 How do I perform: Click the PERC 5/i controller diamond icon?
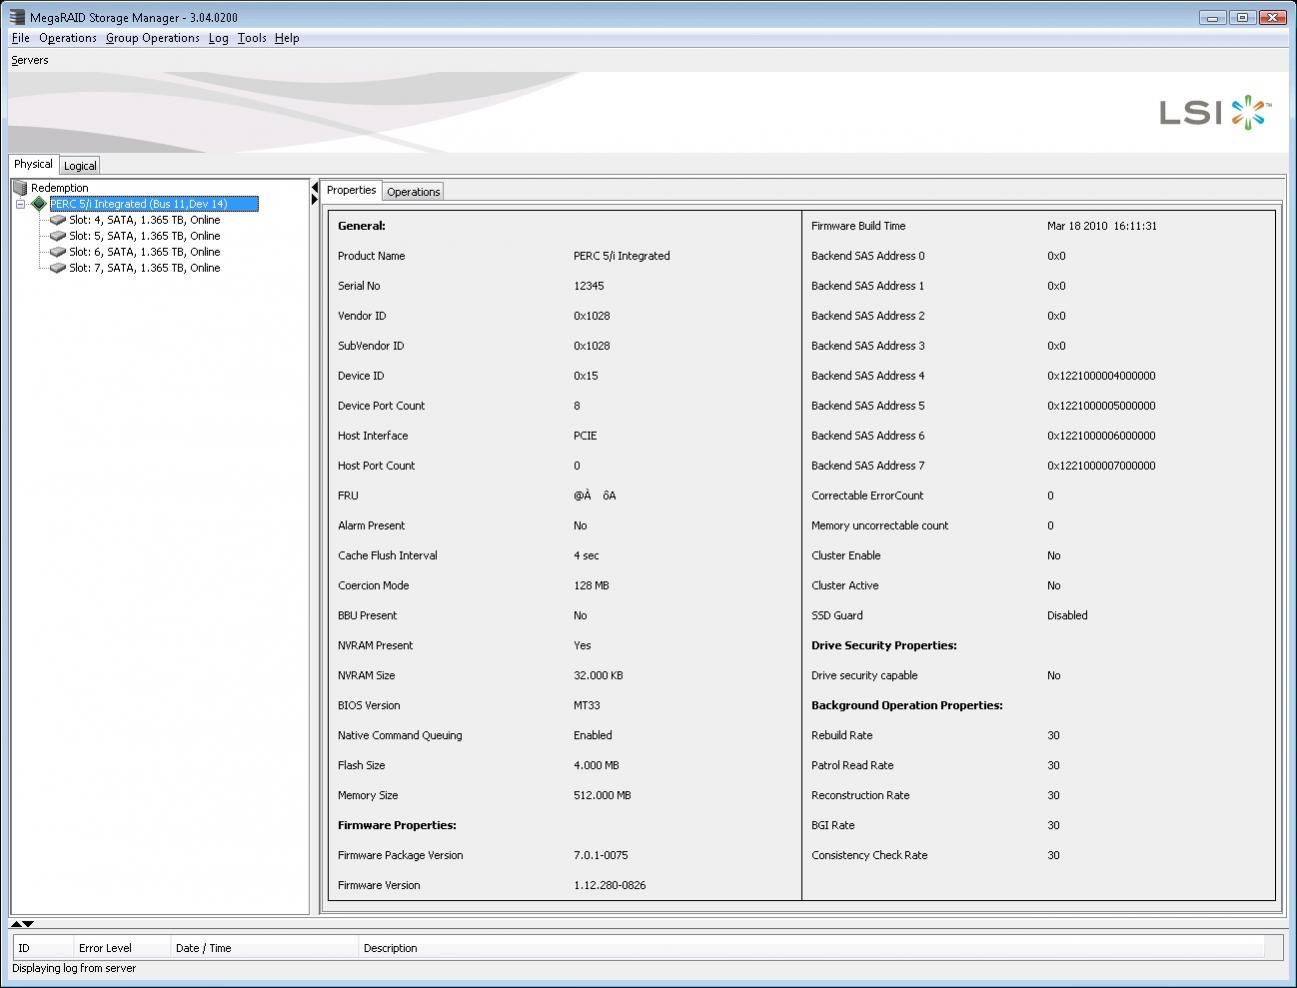(39, 204)
